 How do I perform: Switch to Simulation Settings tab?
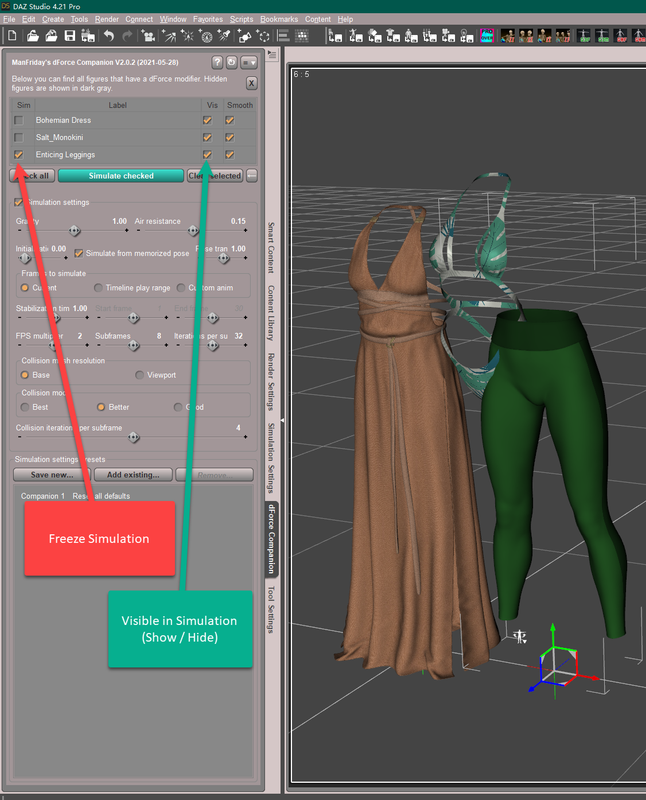point(271,458)
